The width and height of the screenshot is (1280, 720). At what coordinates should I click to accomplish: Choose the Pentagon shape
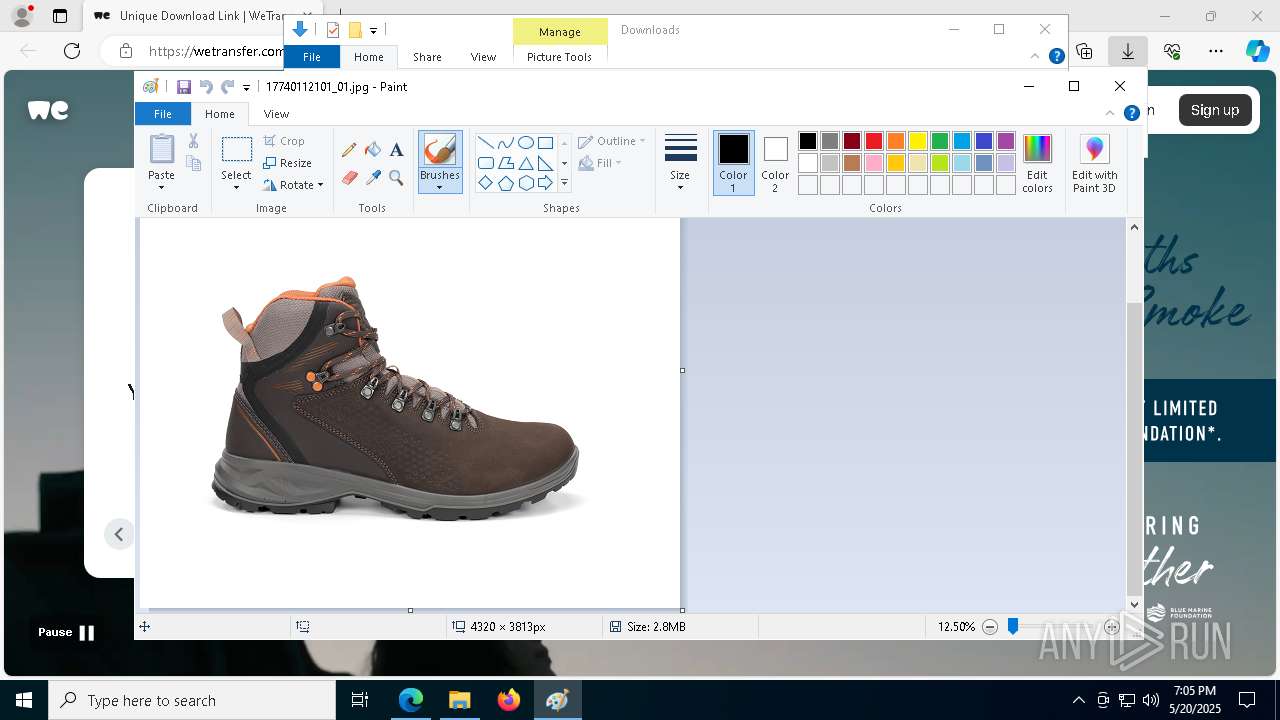click(505, 183)
